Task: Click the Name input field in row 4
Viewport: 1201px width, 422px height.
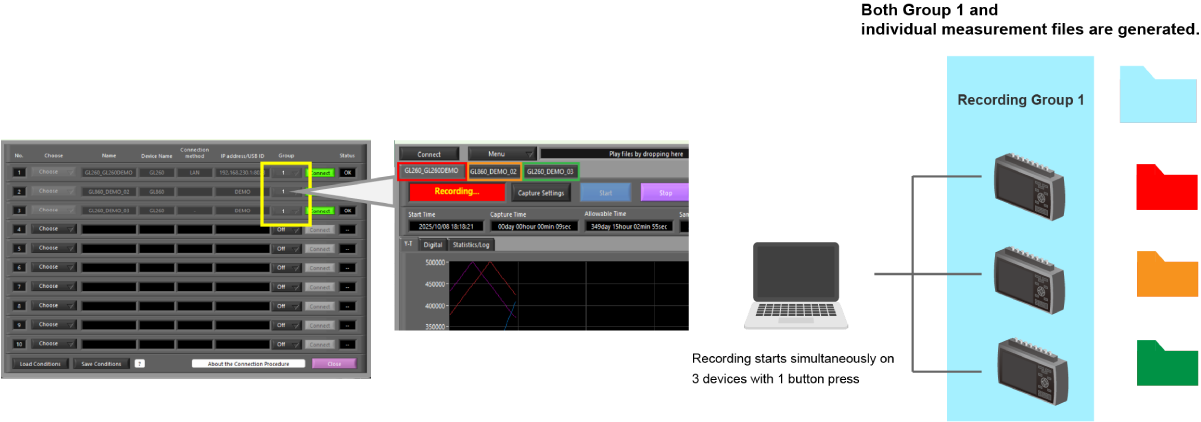Action: coord(107,229)
